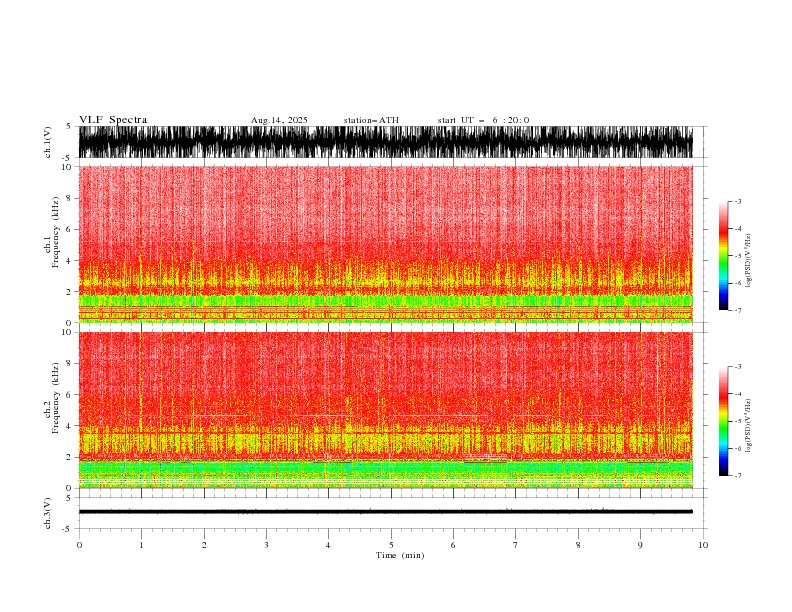Click the time axis tick label '10'
The image size is (792, 612).
(703, 545)
